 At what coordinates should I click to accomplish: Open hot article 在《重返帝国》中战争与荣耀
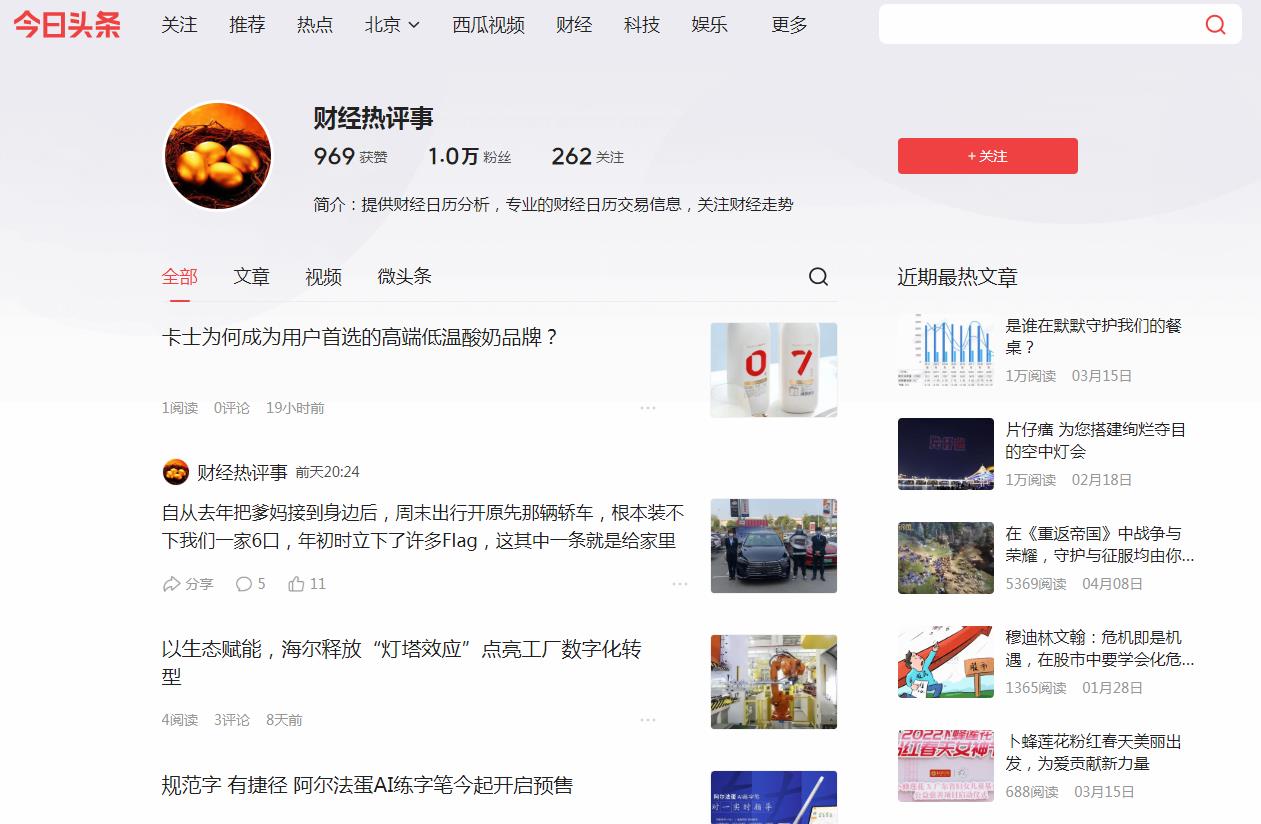point(1100,545)
